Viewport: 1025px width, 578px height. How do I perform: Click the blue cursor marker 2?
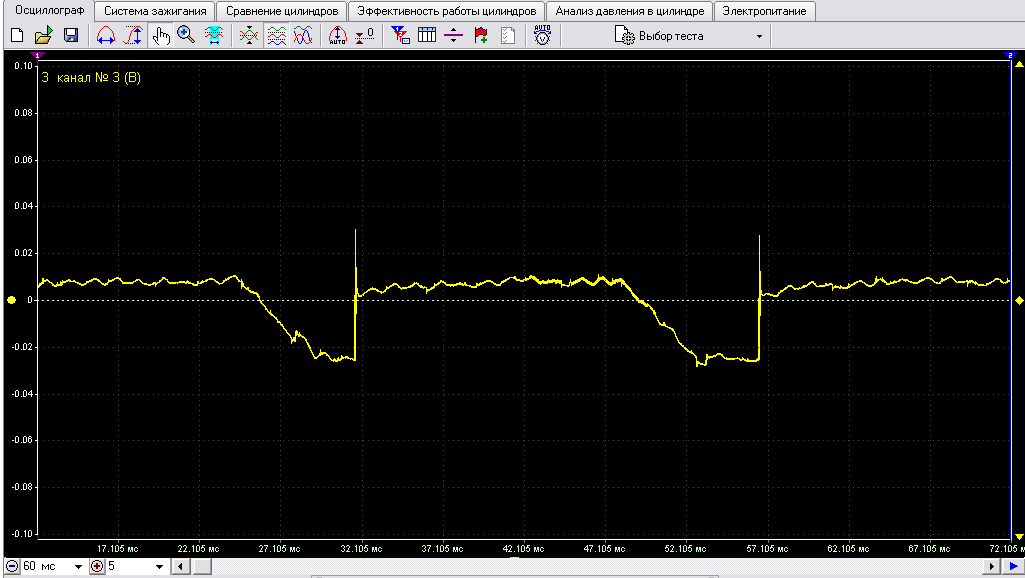1010,56
